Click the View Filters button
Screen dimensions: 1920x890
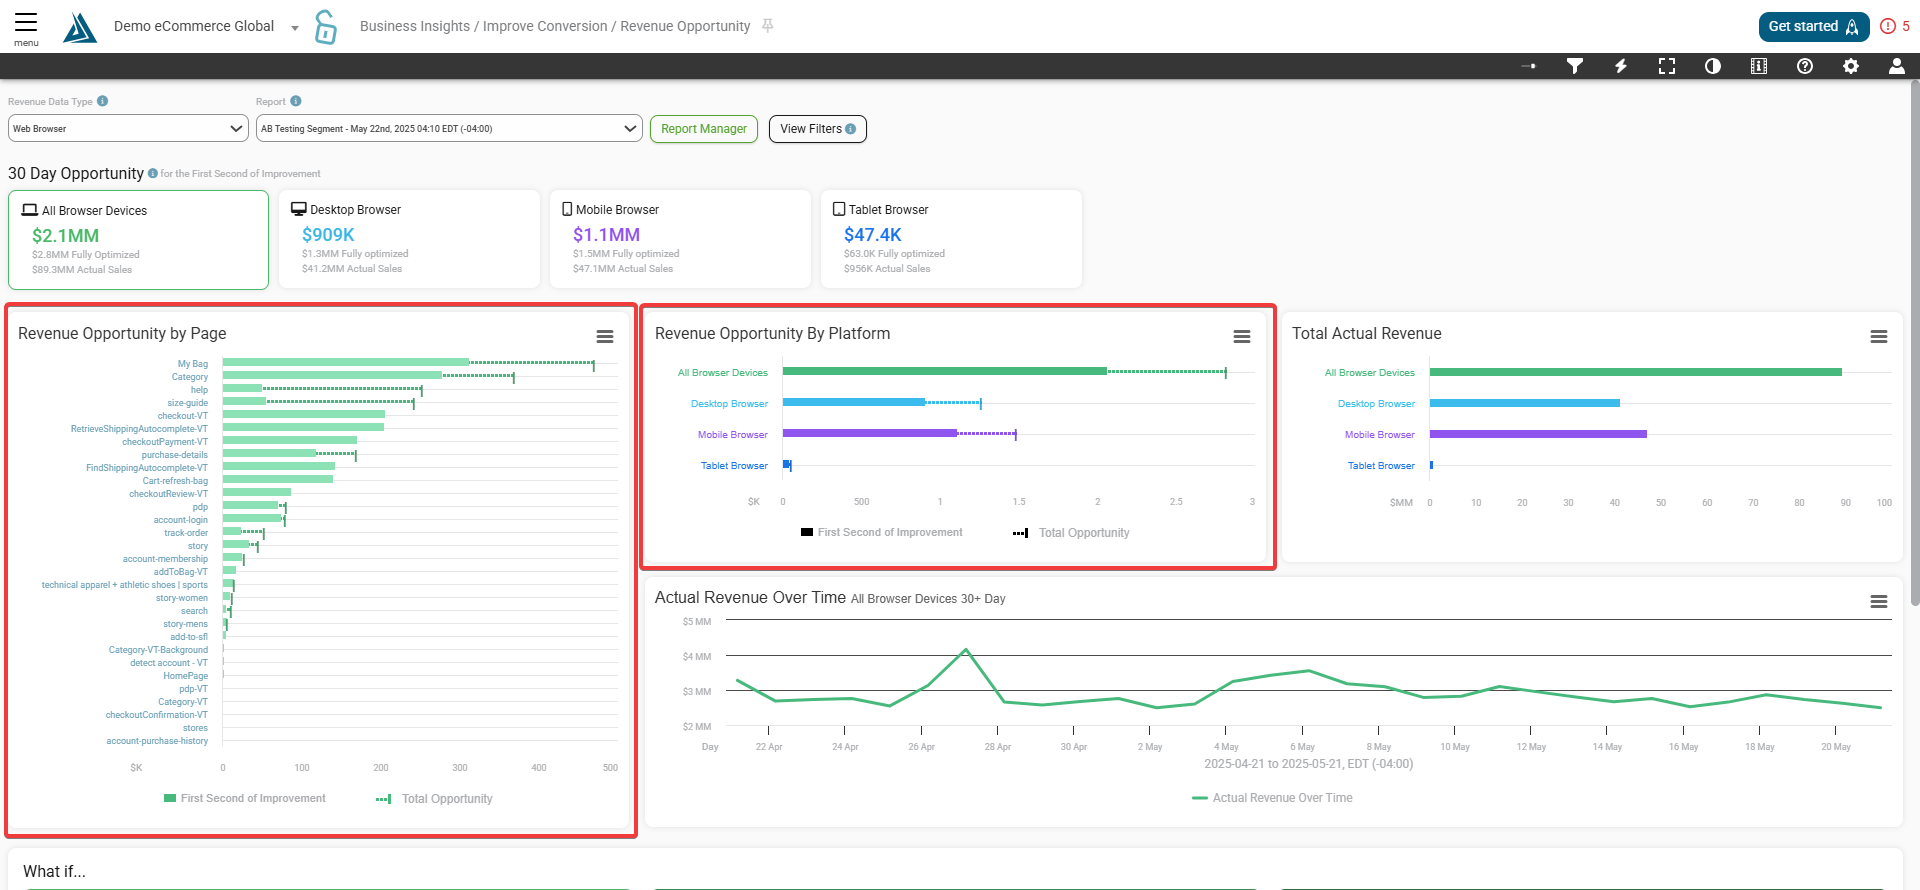(818, 129)
